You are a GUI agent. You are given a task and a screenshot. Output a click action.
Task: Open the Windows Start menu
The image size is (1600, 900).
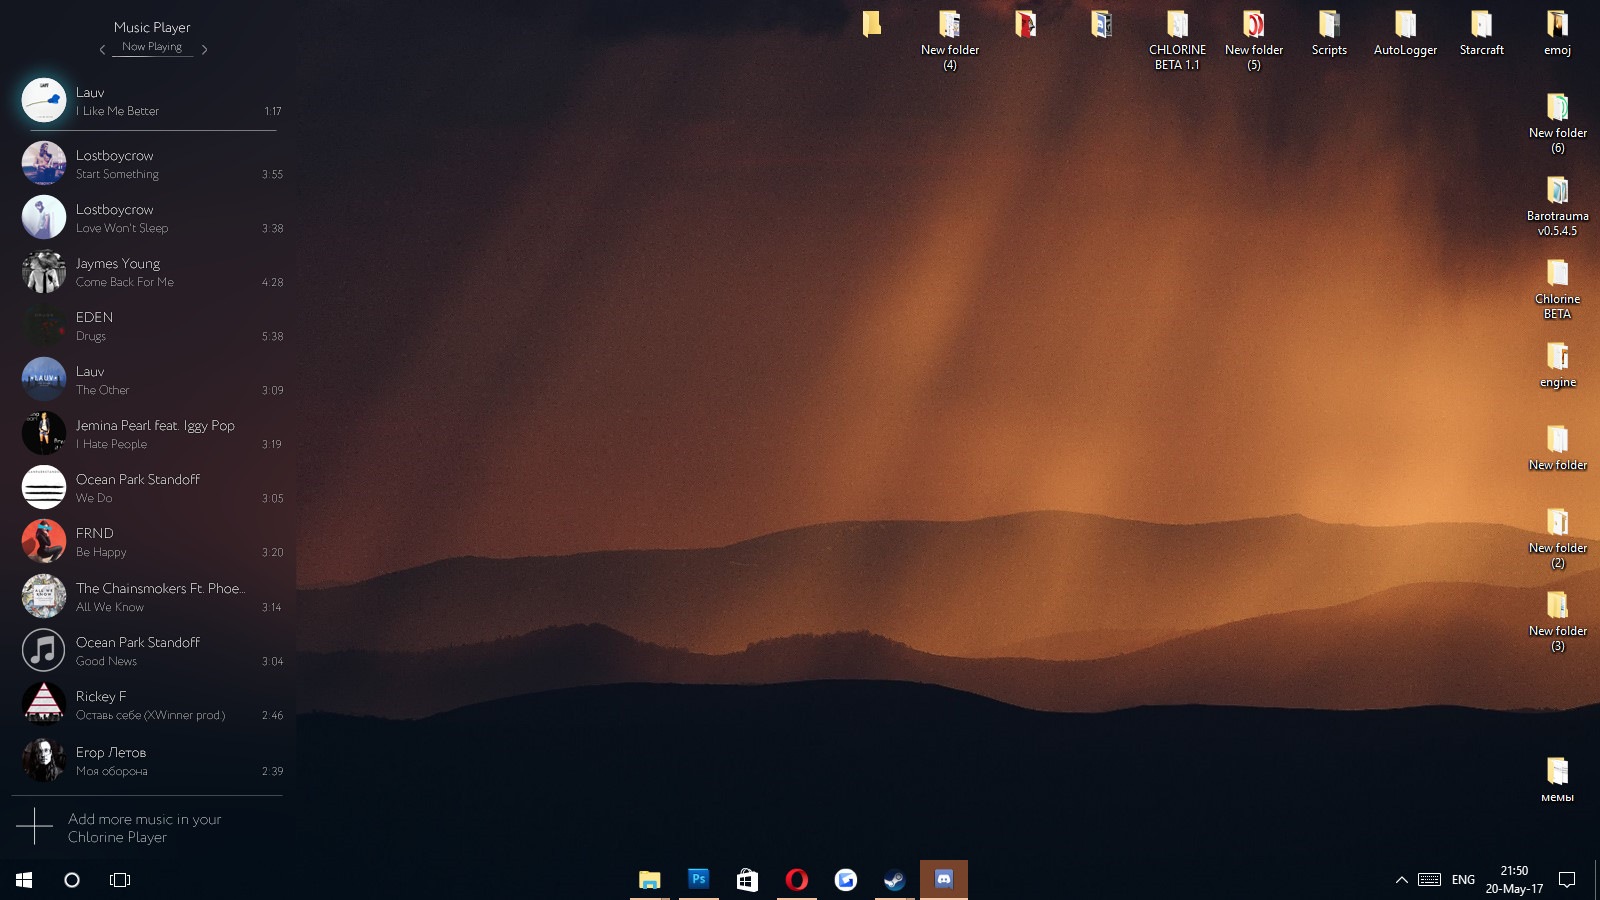(24, 880)
